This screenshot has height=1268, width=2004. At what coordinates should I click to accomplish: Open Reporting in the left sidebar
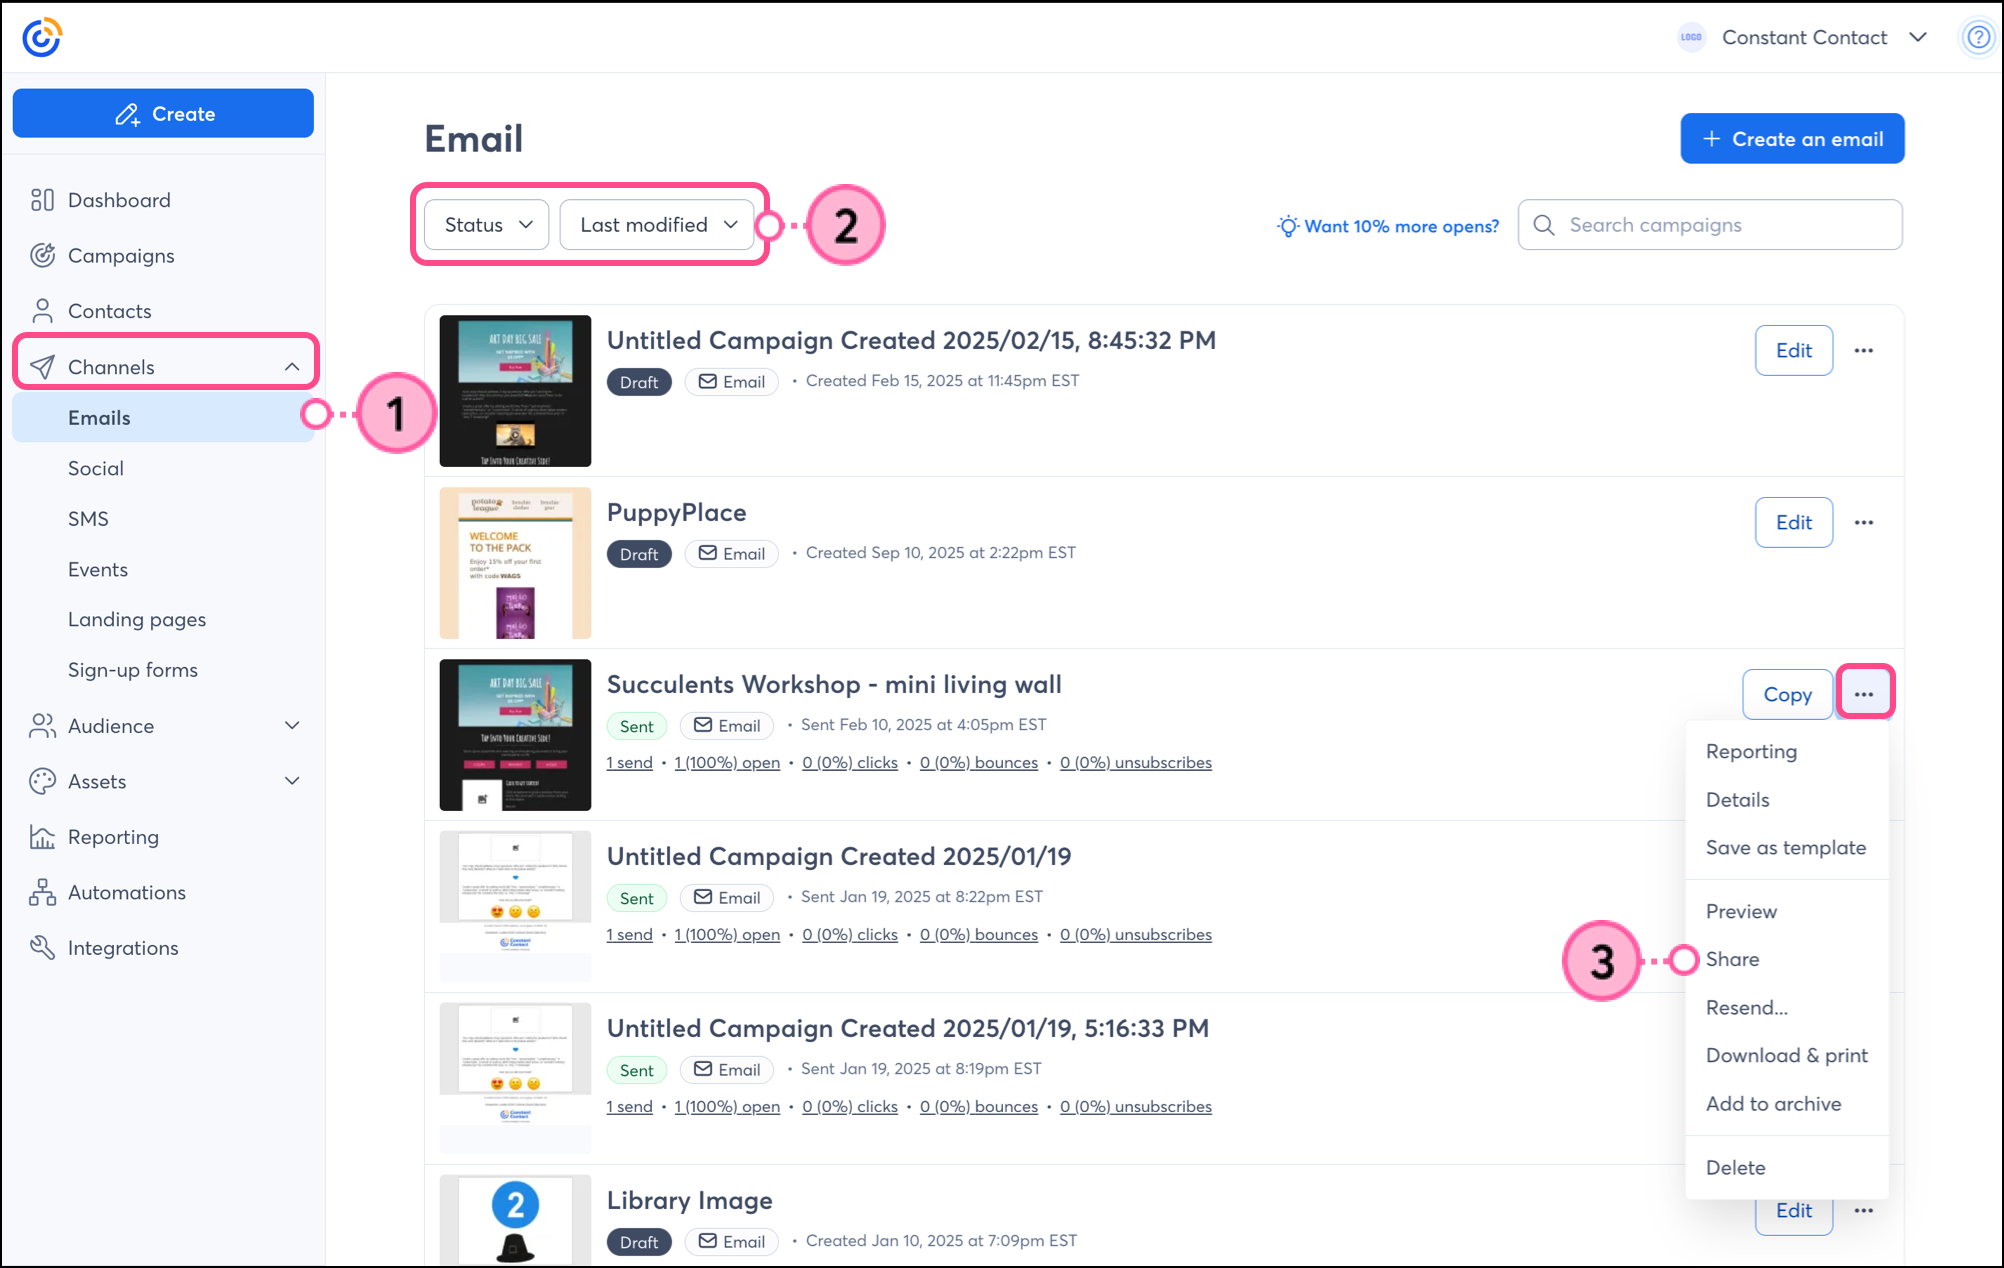coord(113,837)
